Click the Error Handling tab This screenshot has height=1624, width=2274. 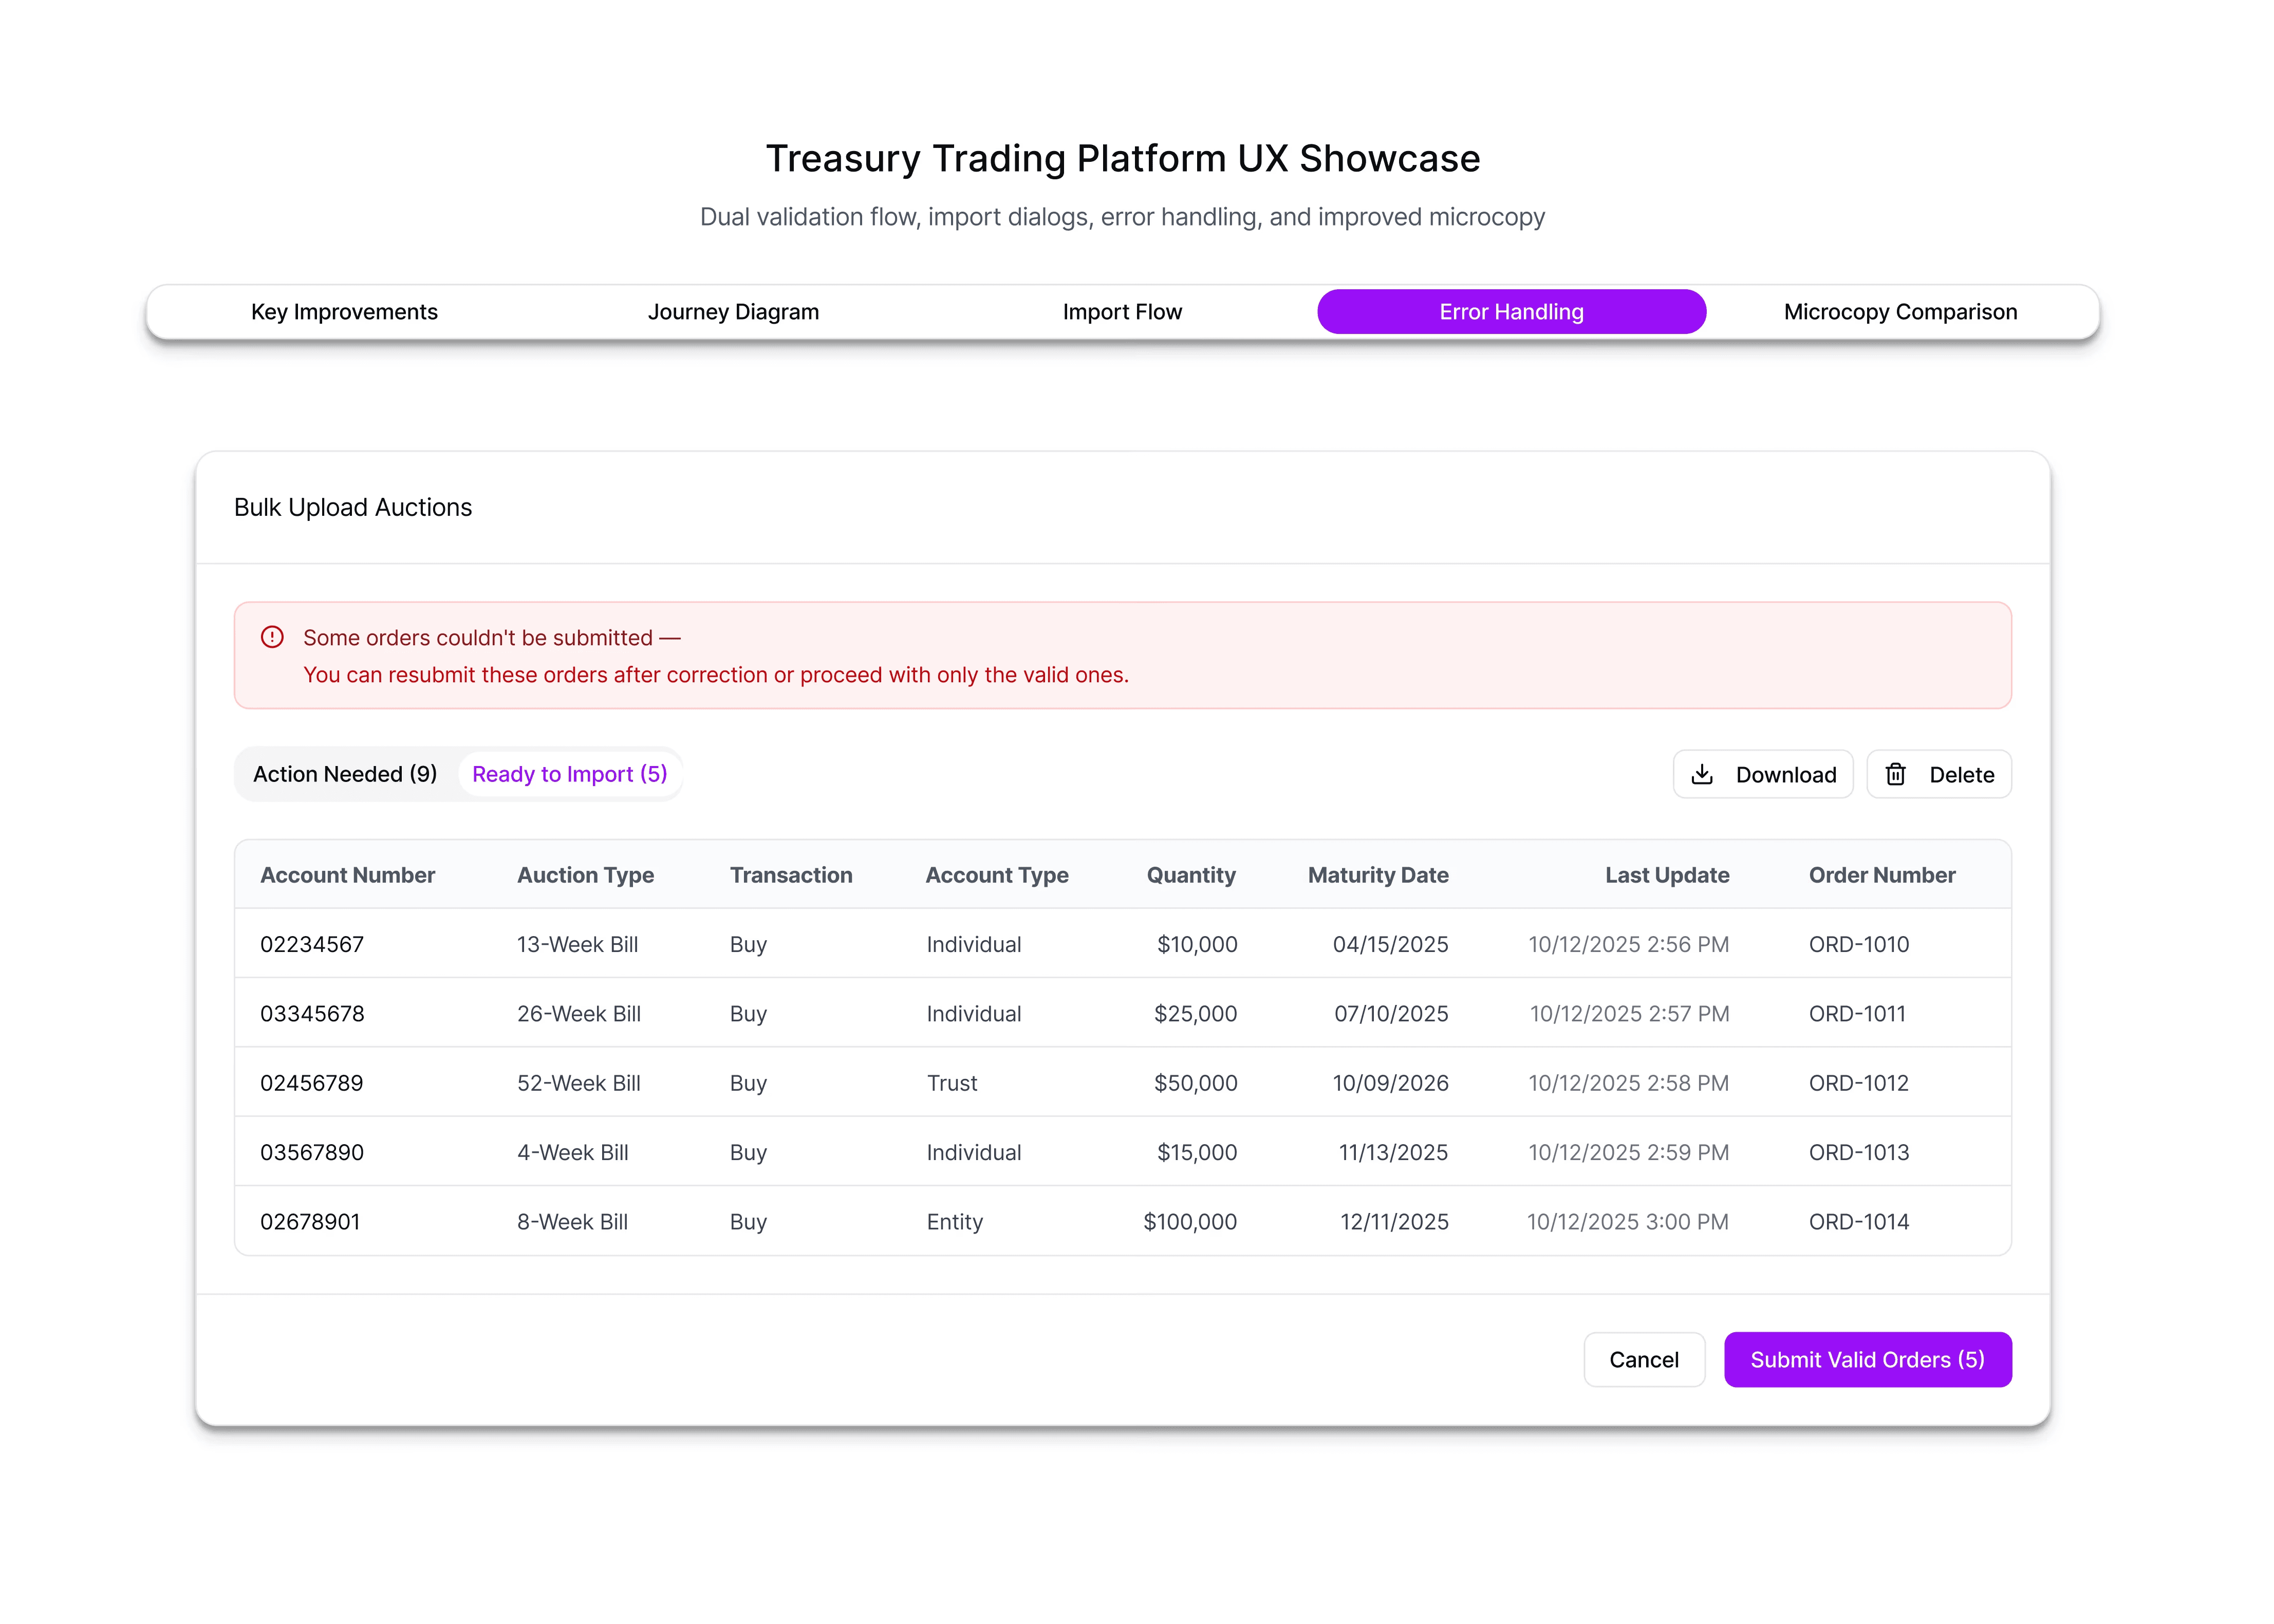tap(1510, 312)
